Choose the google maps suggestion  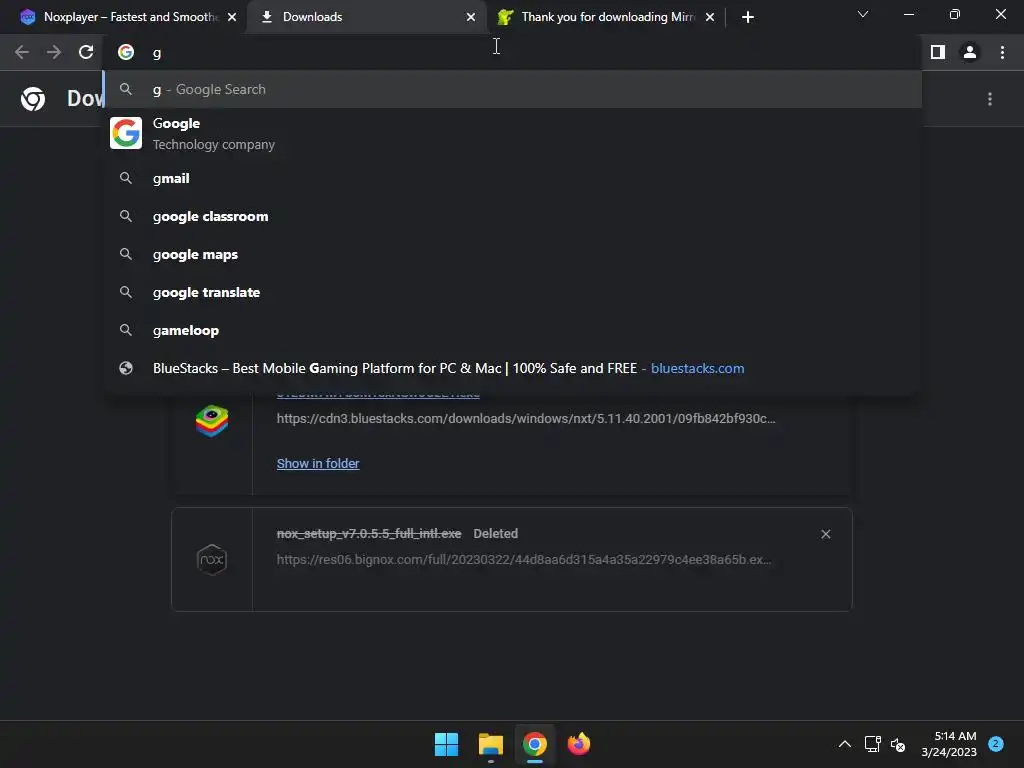coord(513,254)
